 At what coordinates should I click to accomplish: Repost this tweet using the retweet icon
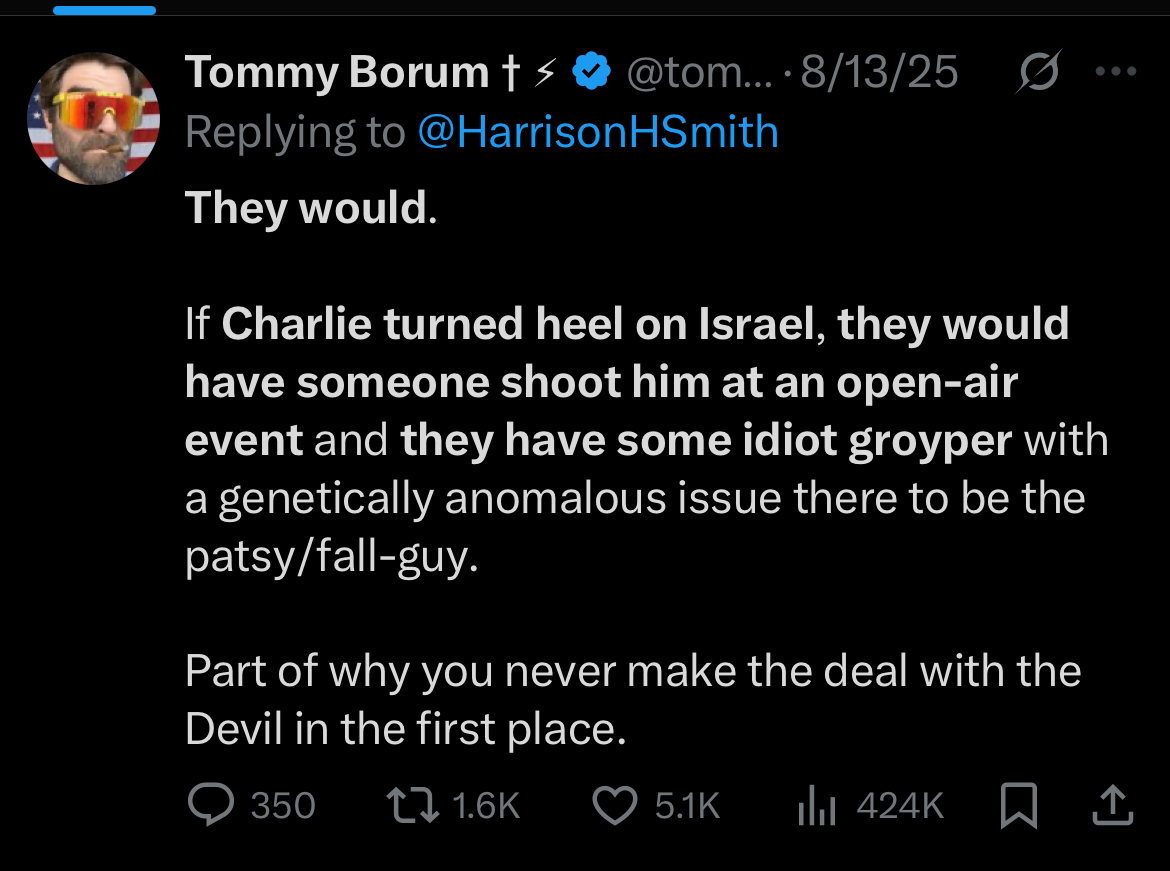pos(413,806)
